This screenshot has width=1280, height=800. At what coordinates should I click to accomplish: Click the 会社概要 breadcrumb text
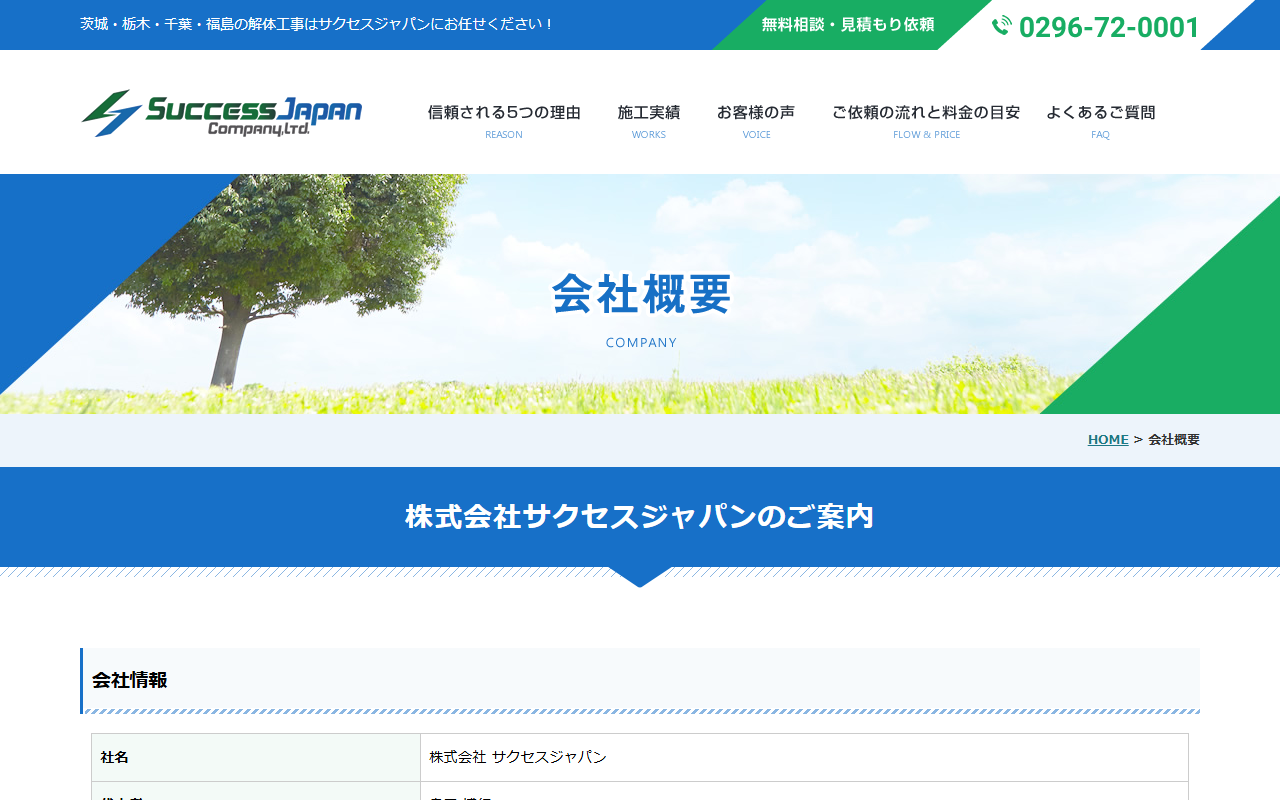point(1174,440)
